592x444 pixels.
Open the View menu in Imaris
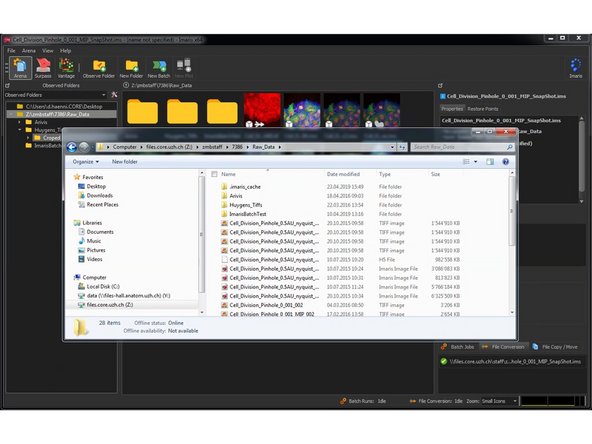pyautogui.click(x=48, y=51)
